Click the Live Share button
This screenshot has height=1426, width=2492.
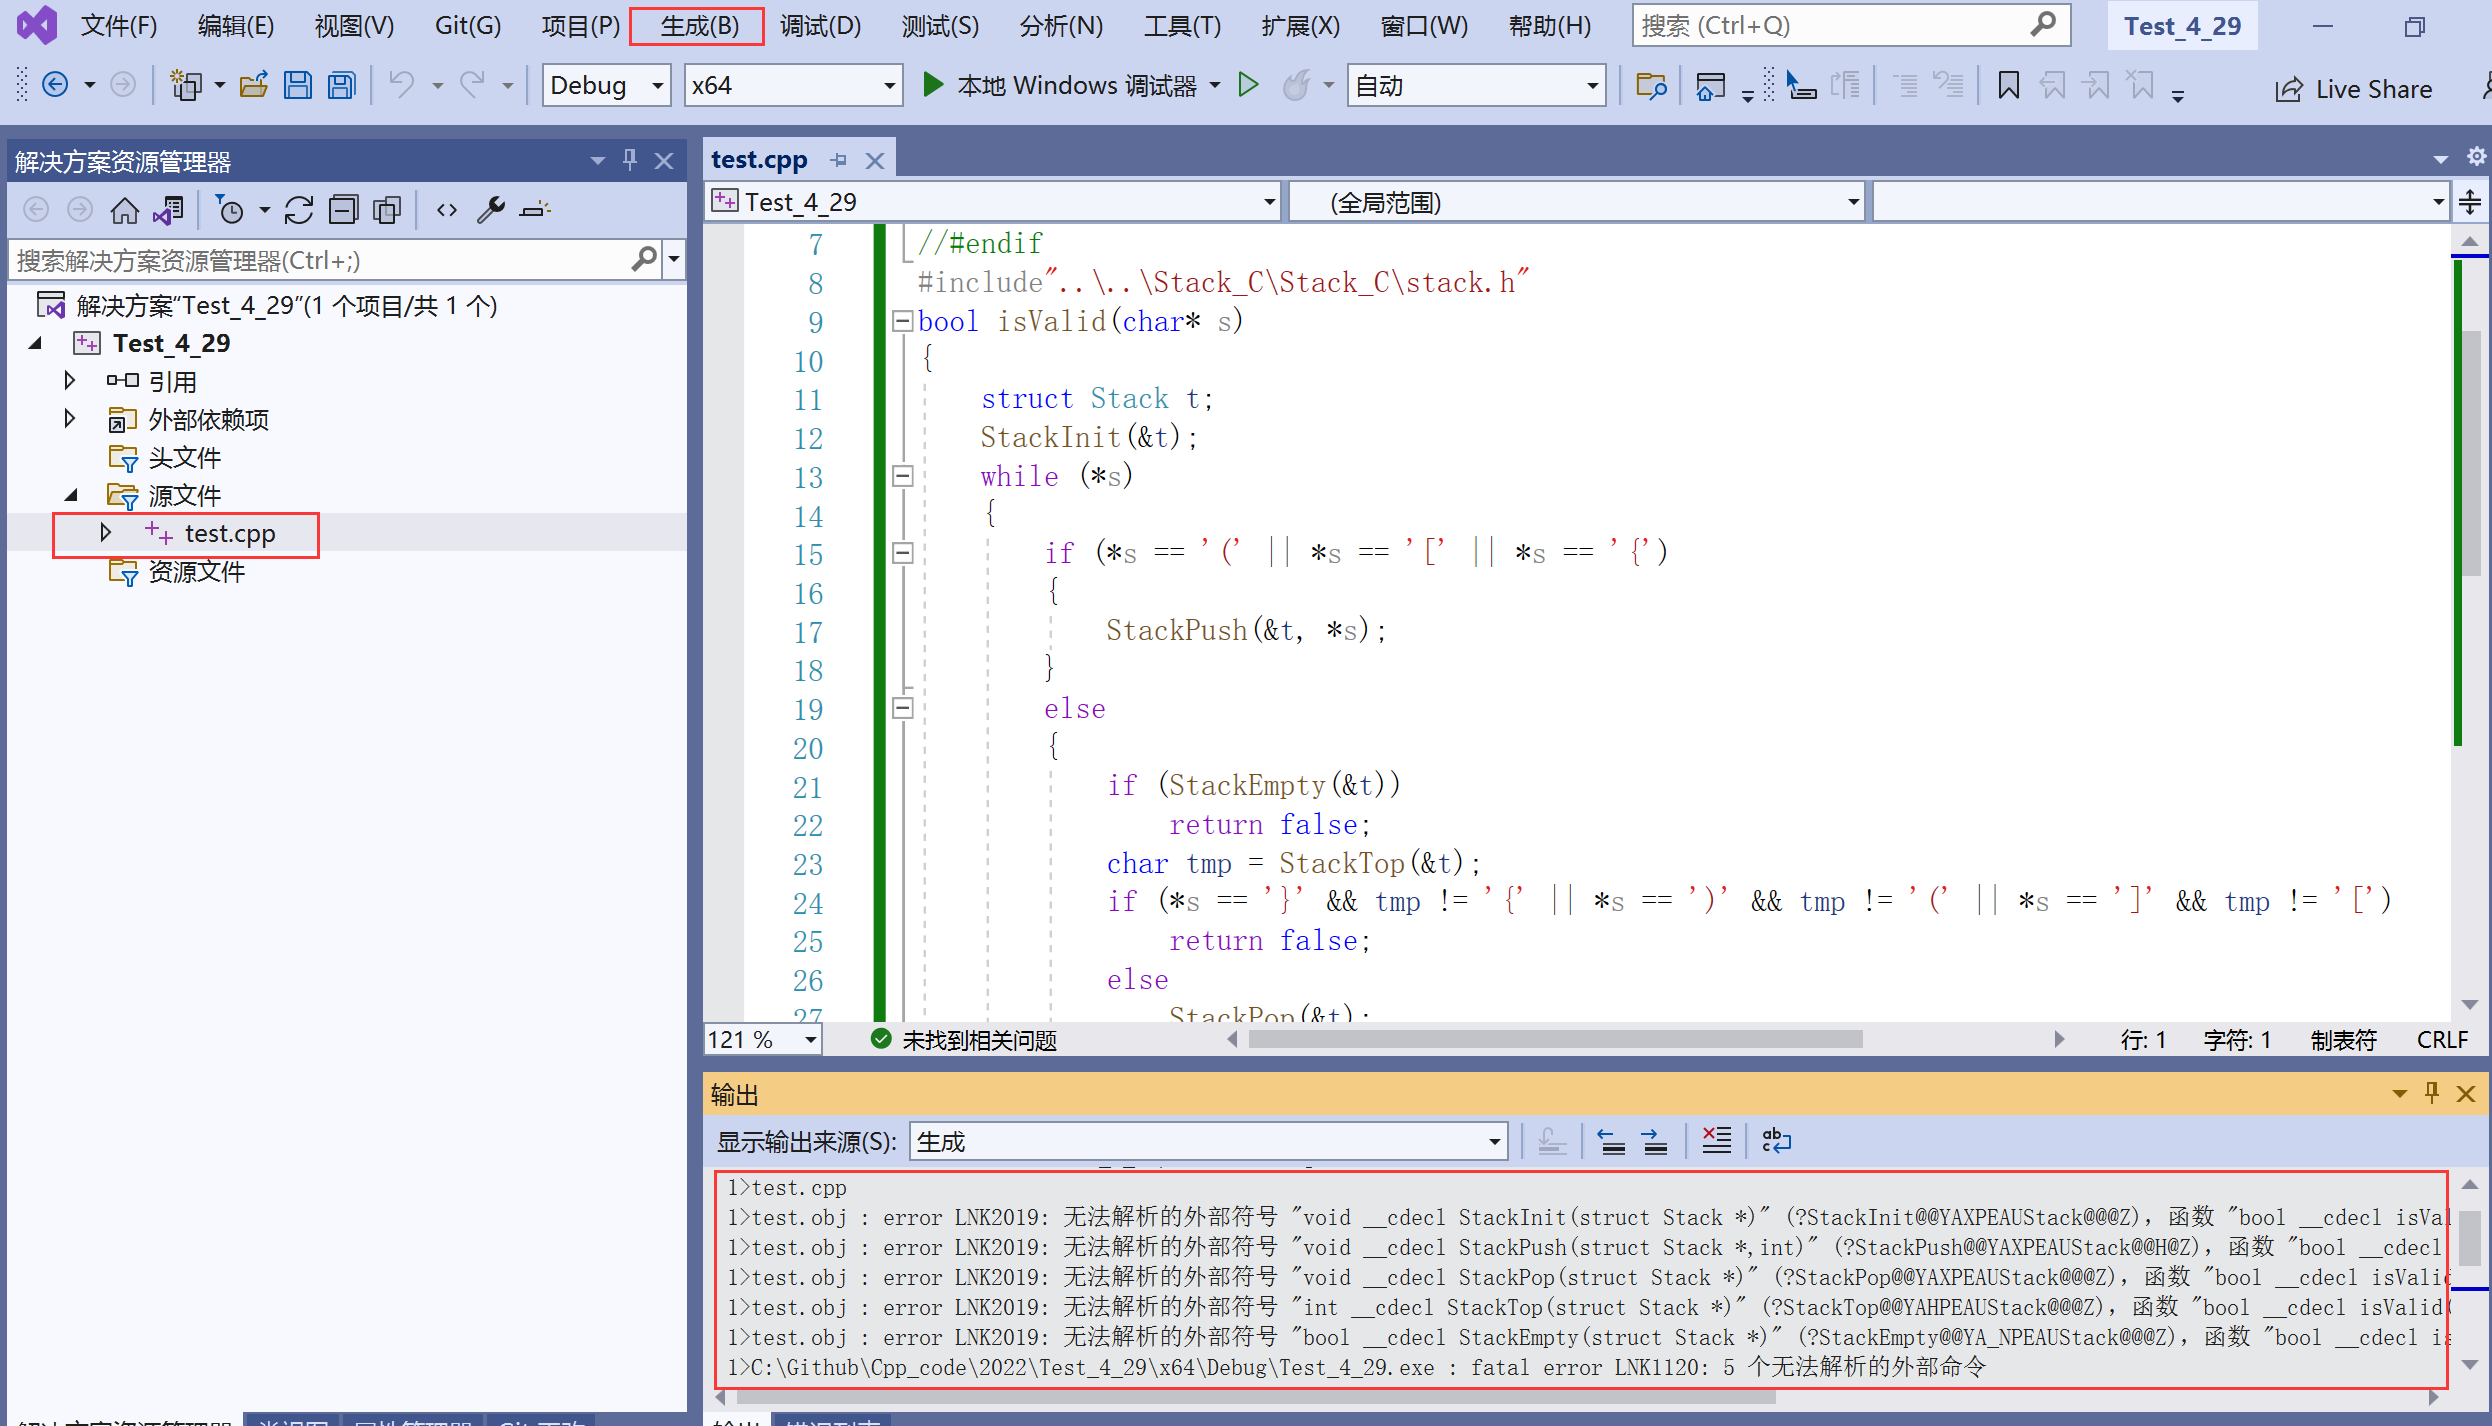[x=2354, y=89]
